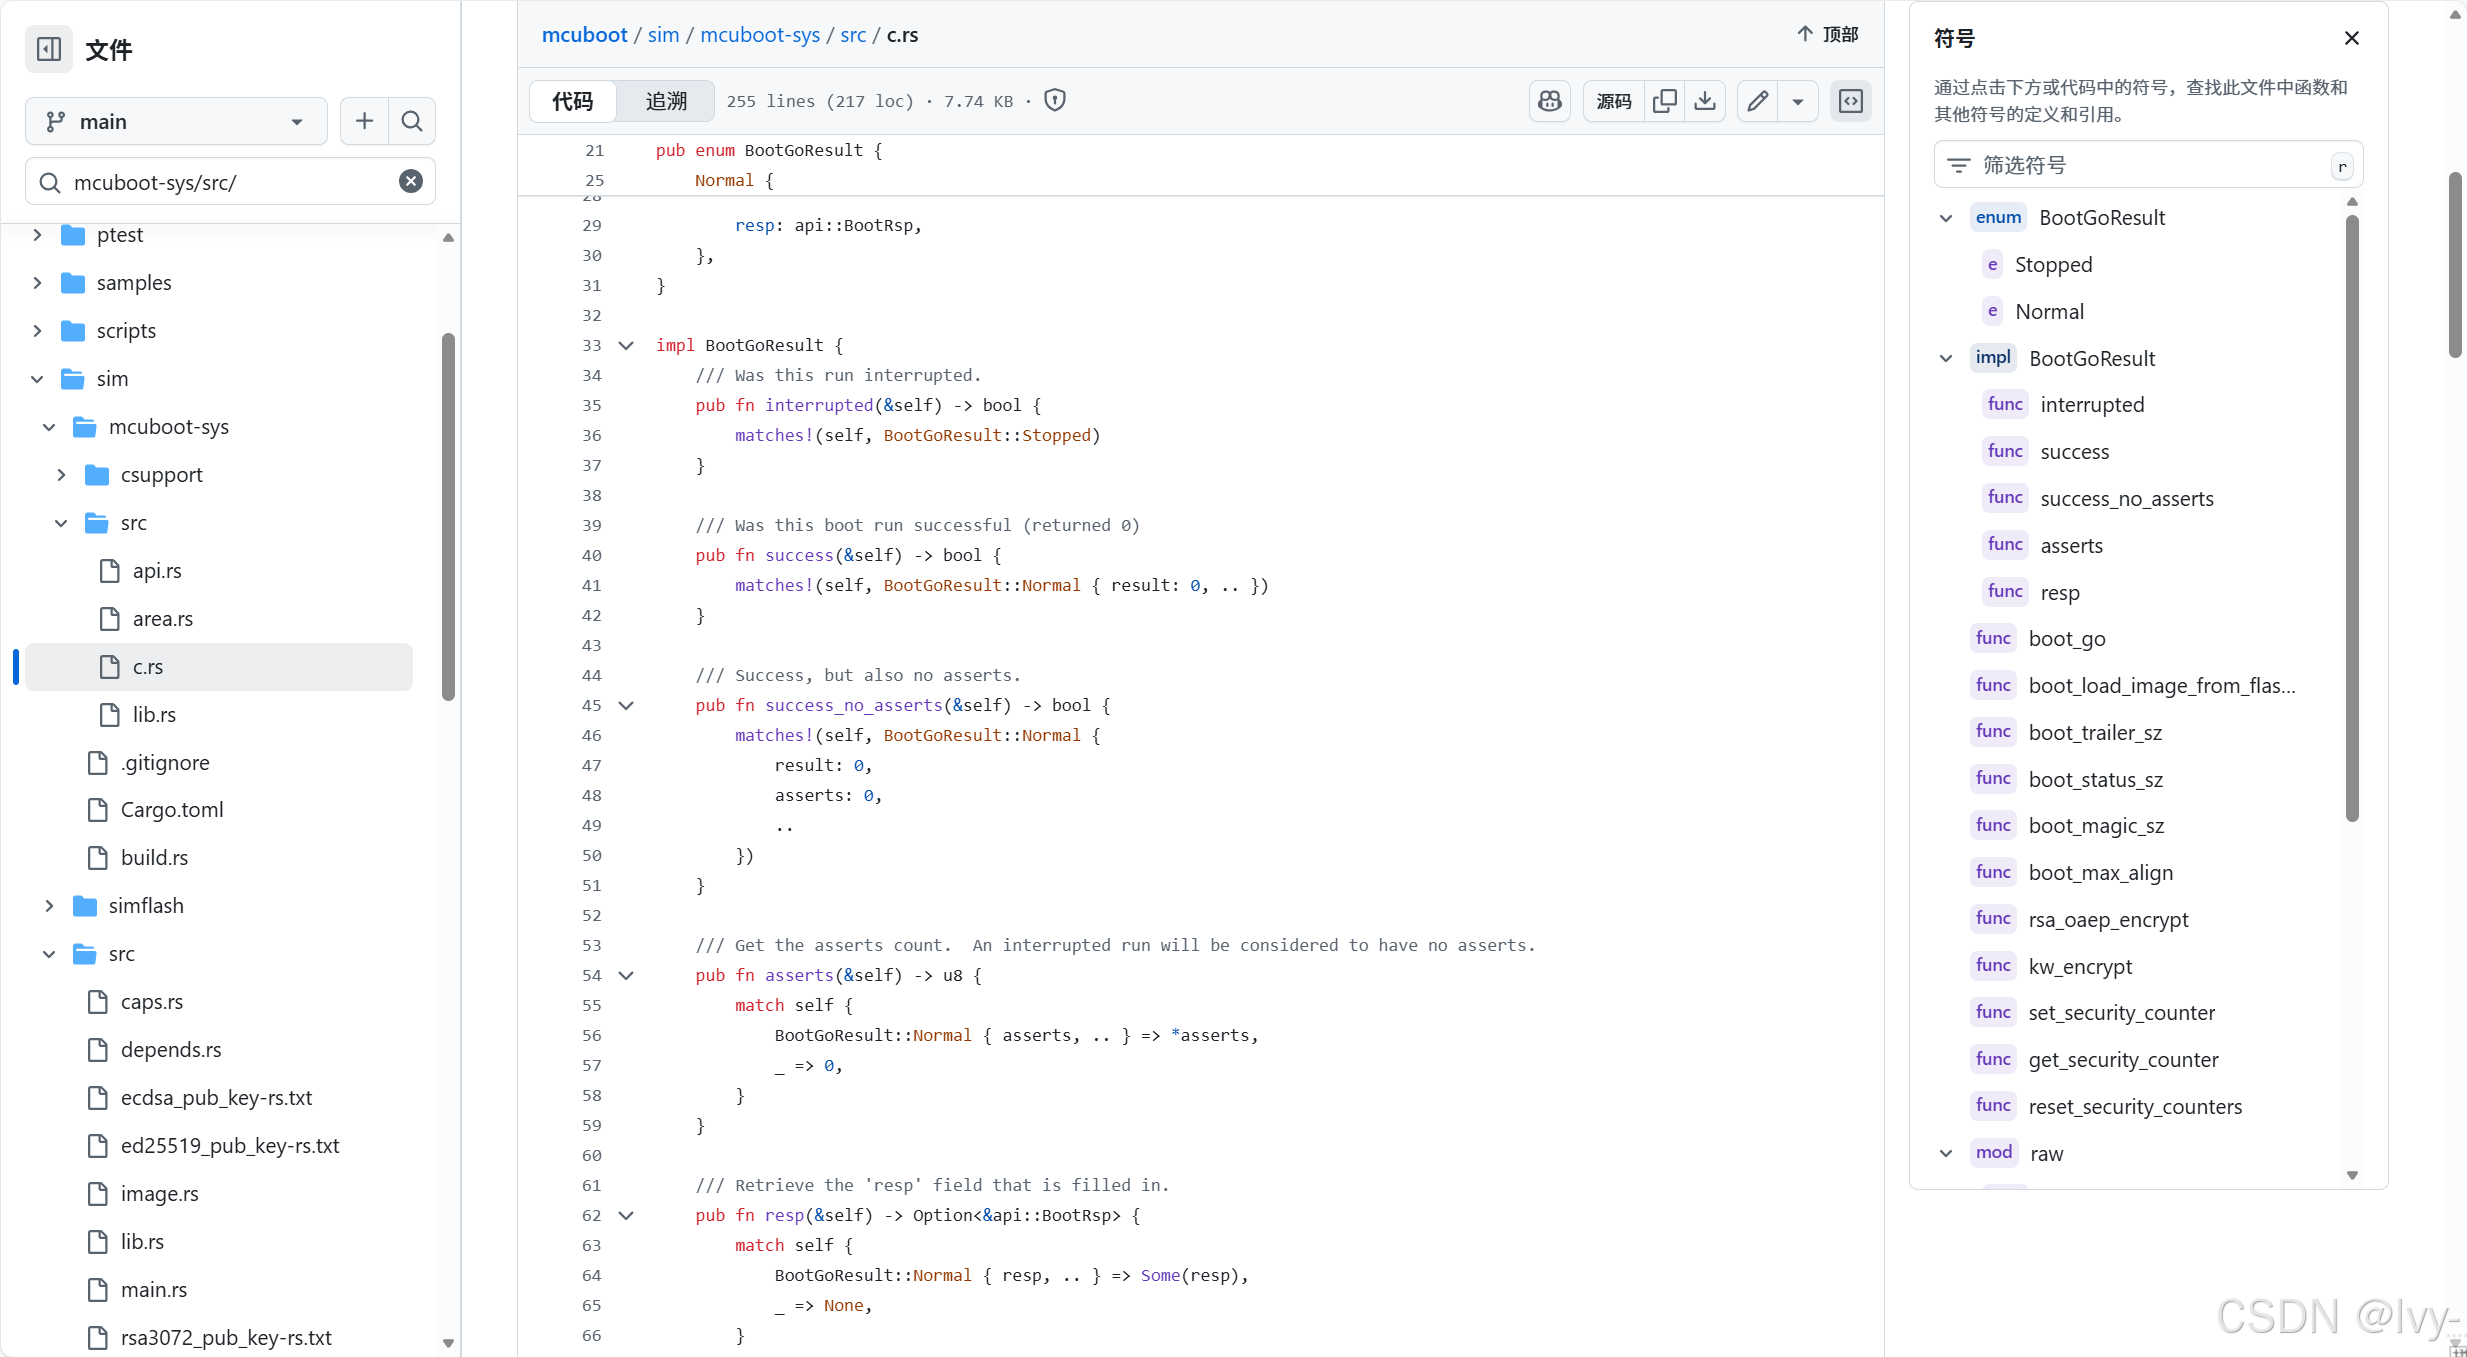The width and height of the screenshot is (2467, 1357).
Task: Open the mcuboot-sys breadcrumb link
Action: point(759,35)
